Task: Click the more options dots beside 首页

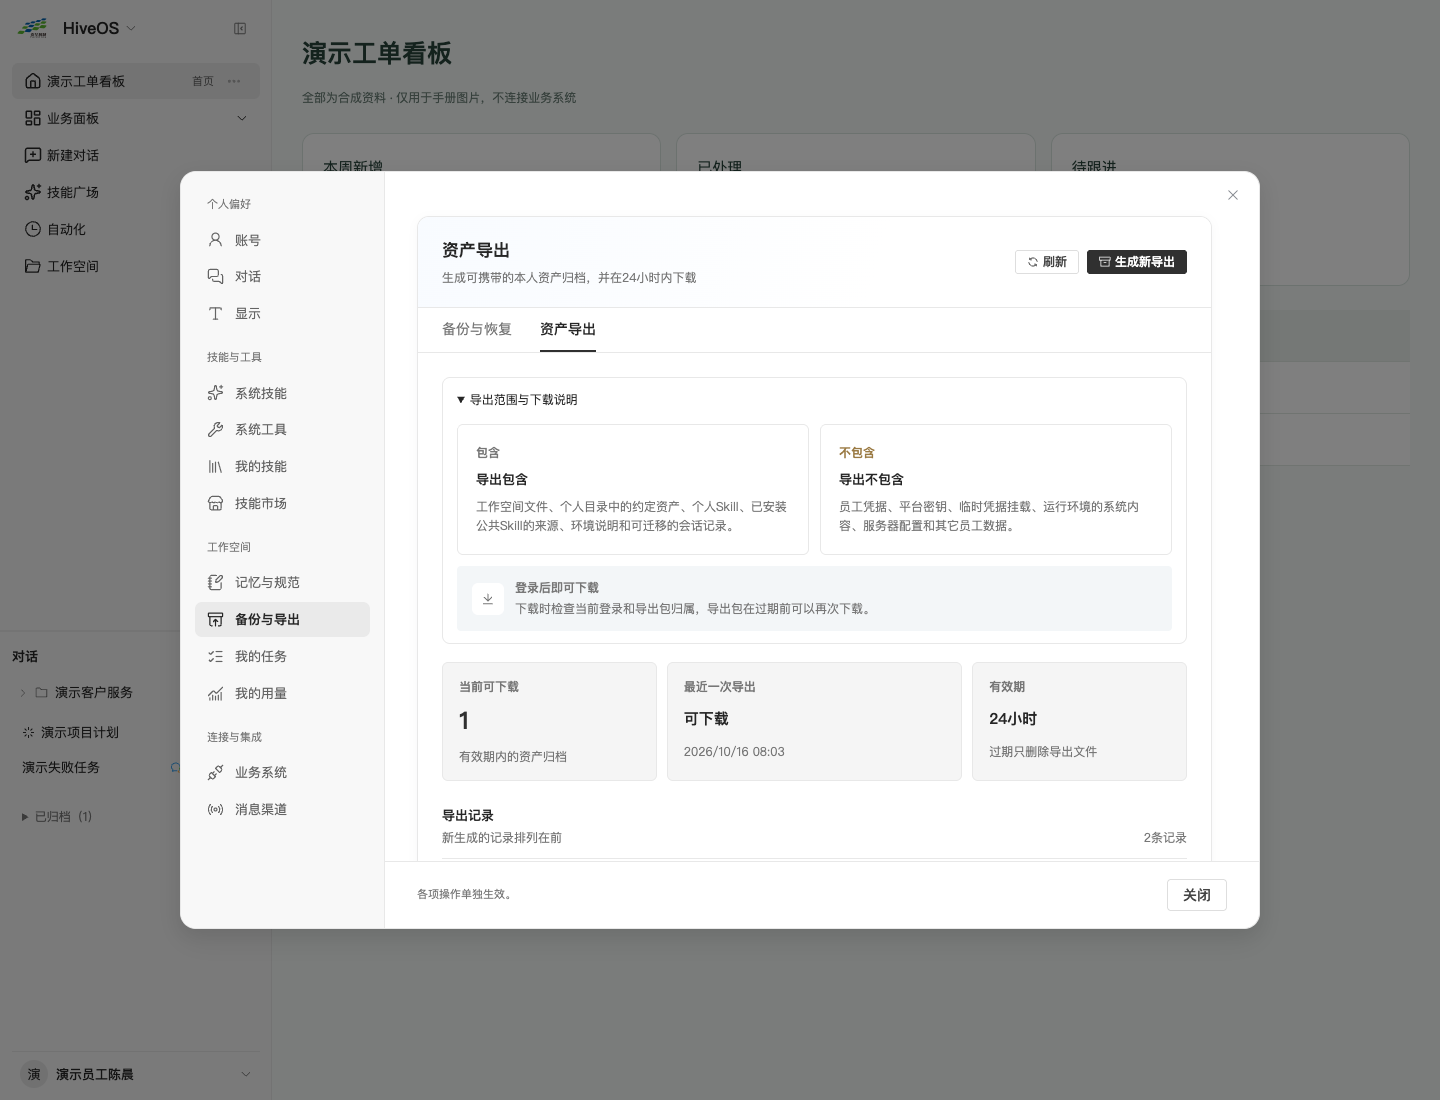Action: 234,81
